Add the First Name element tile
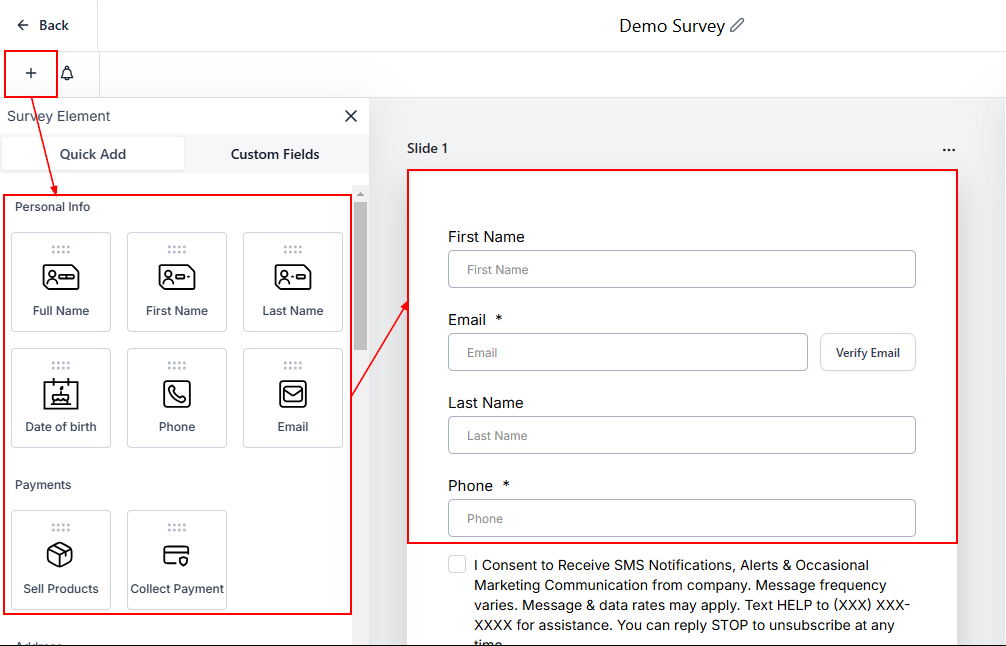 coord(177,282)
